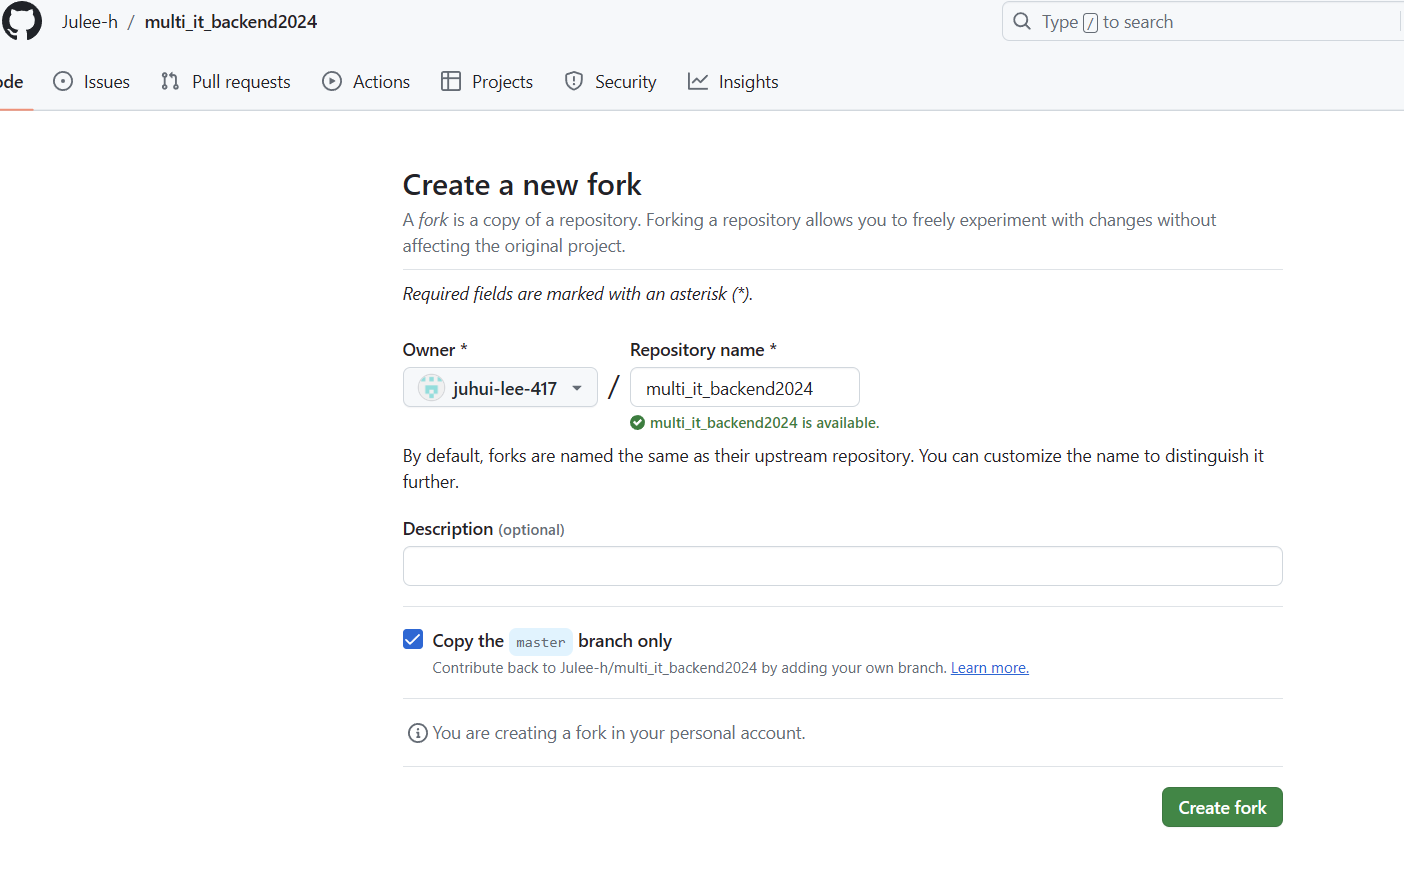Switch to the Issues tab
The height and width of the screenshot is (875, 1404).
click(92, 82)
